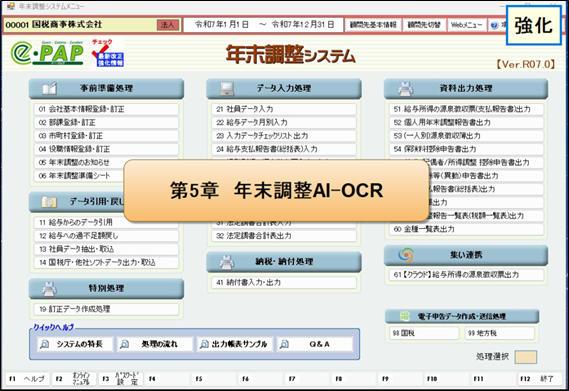The image size is (569, 391).
Task: Click magnifier icon beside システムの特長
Action: tap(44, 344)
